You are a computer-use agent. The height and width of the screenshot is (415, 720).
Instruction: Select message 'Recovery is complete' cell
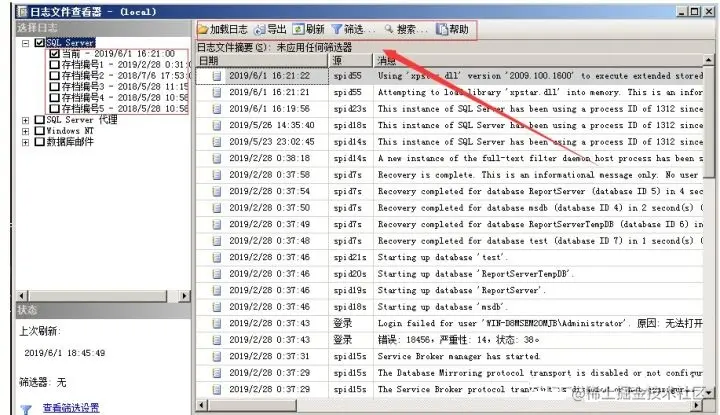pyautogui.click(x=538, y=175)
